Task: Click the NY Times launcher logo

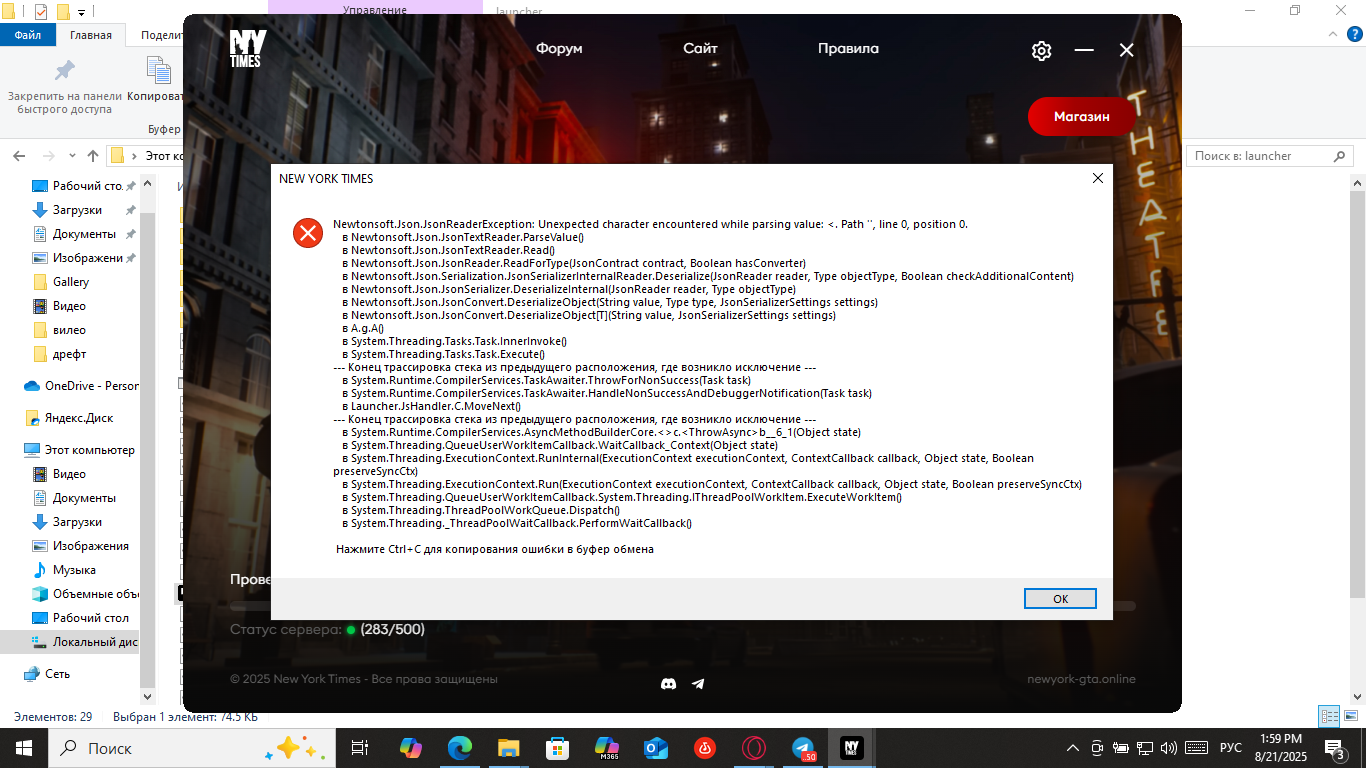Action: 246,49
